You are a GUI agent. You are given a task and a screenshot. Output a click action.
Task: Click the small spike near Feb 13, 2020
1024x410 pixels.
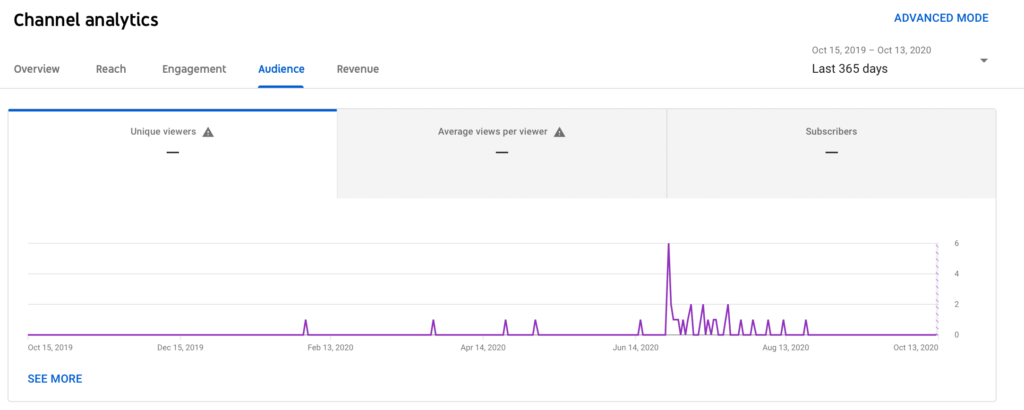pyautogui.click(x=306, y=323)
